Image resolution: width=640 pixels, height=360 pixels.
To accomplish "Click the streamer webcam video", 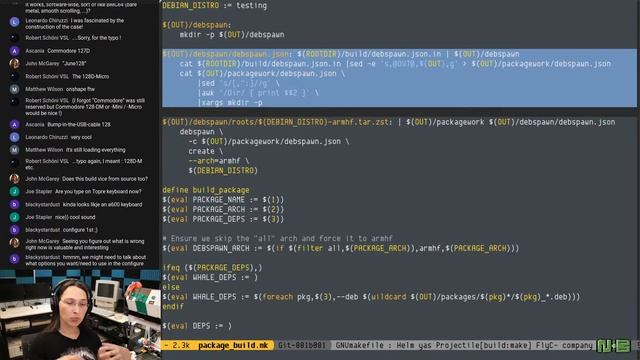I will 80,314.
